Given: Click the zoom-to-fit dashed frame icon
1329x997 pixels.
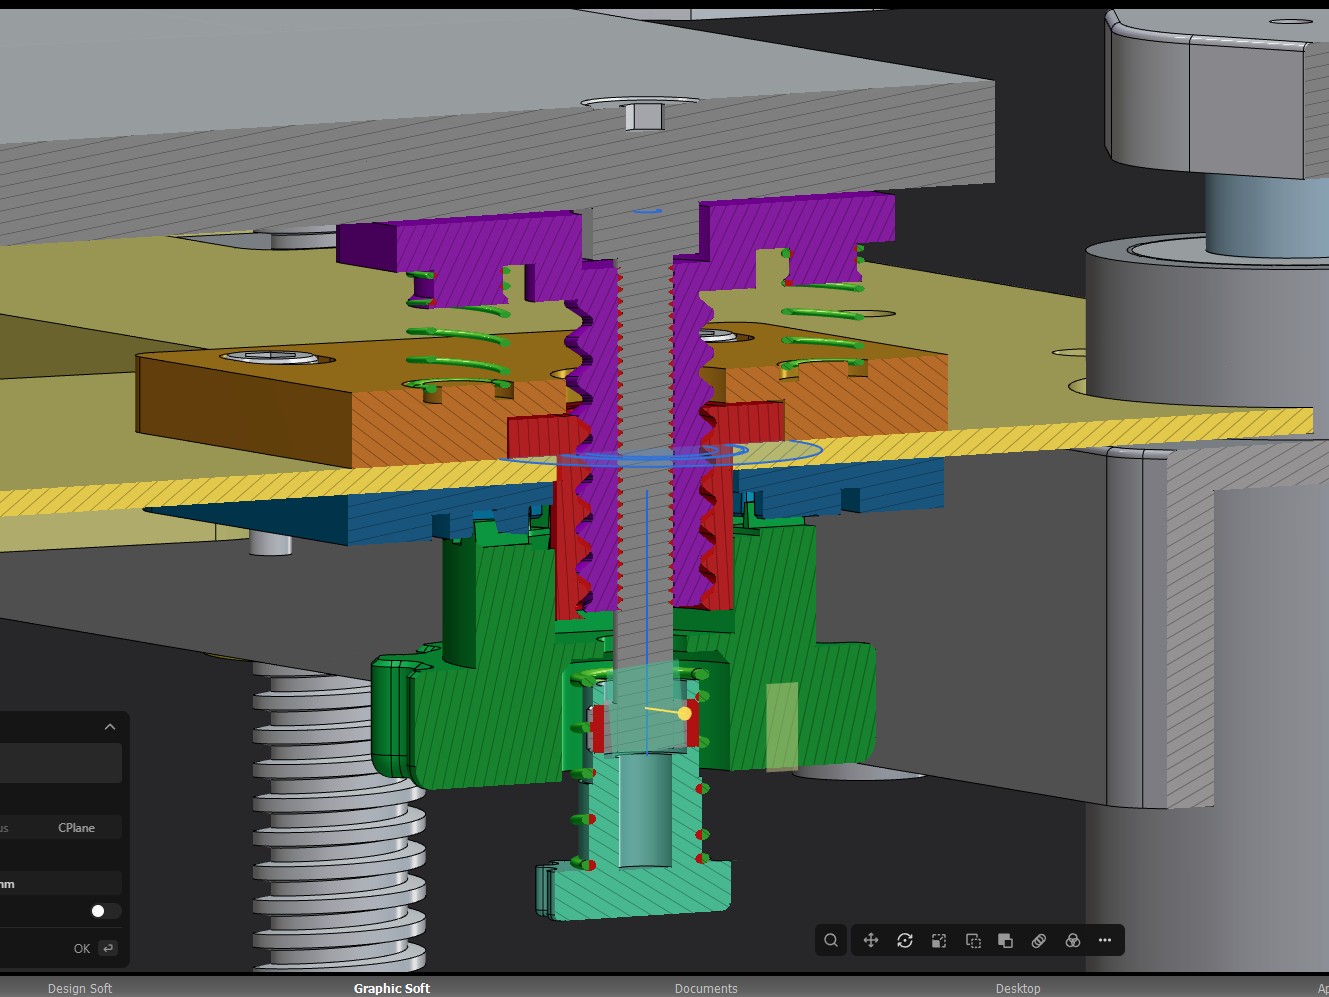Looking at the screenshot, I should (x=939, y=940).
